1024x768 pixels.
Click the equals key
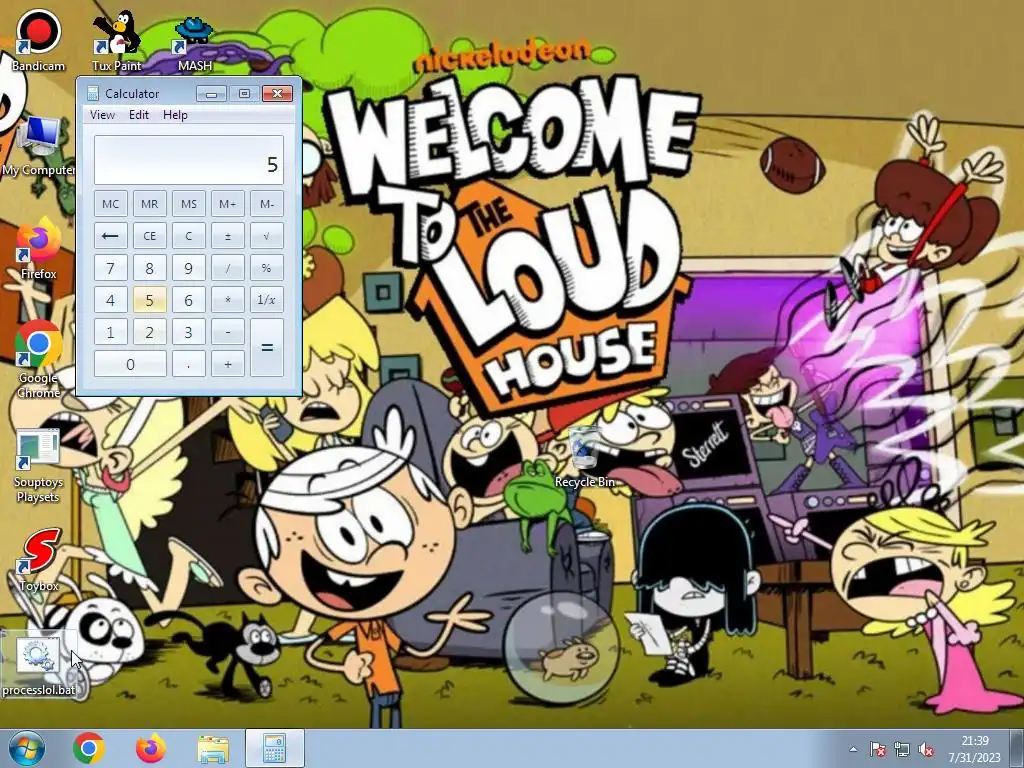pyautogui.click(x=267, y=347)
